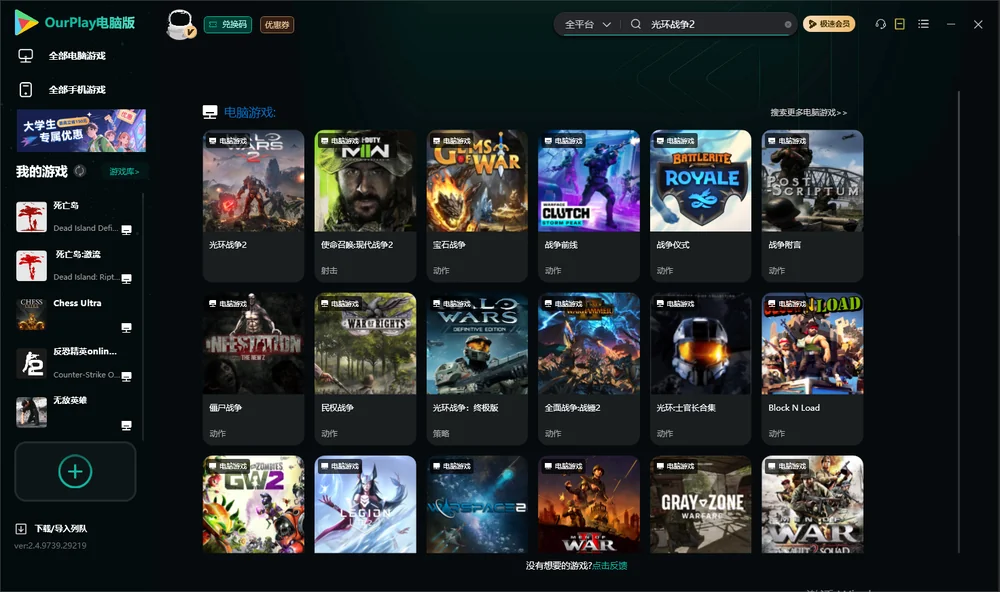Viewport: 1000px width, 592px height.
Task: Select the 僵尸战争 game cover
Action: click(253, 344)
